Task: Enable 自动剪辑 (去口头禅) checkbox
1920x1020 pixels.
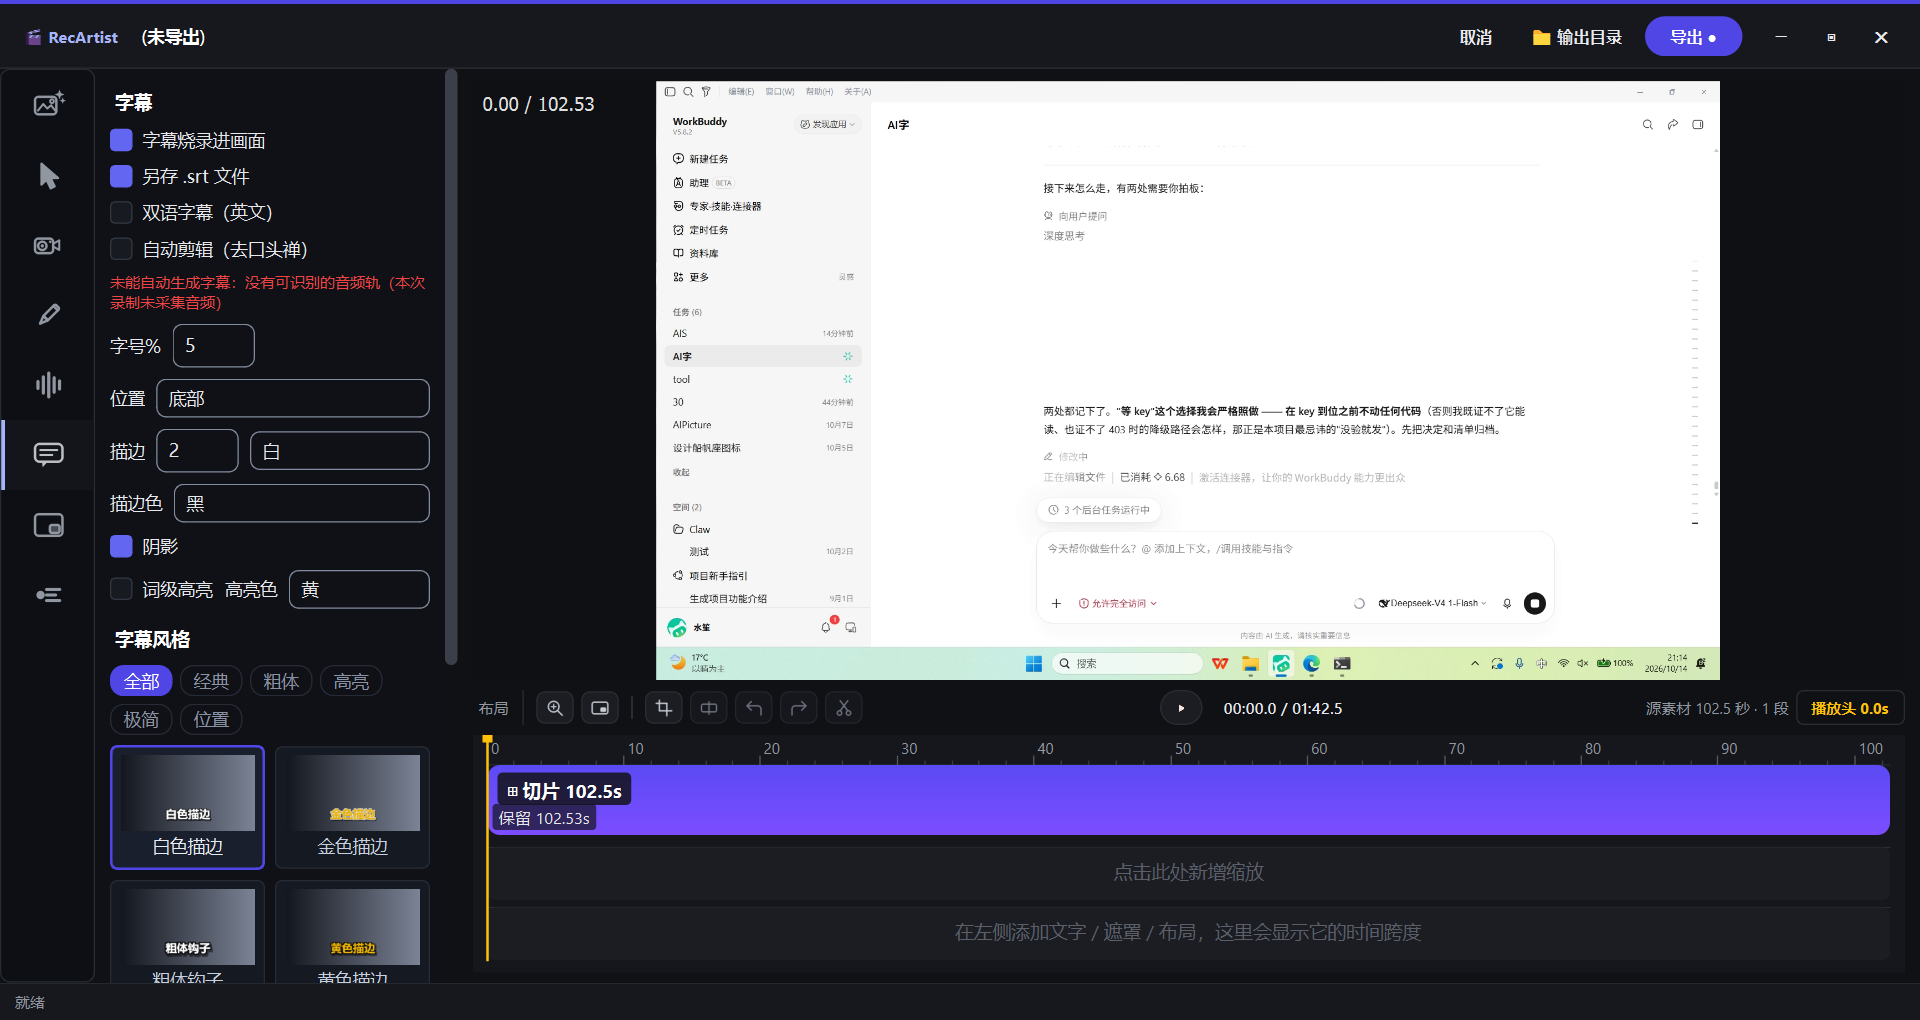Action: point(121,249)
